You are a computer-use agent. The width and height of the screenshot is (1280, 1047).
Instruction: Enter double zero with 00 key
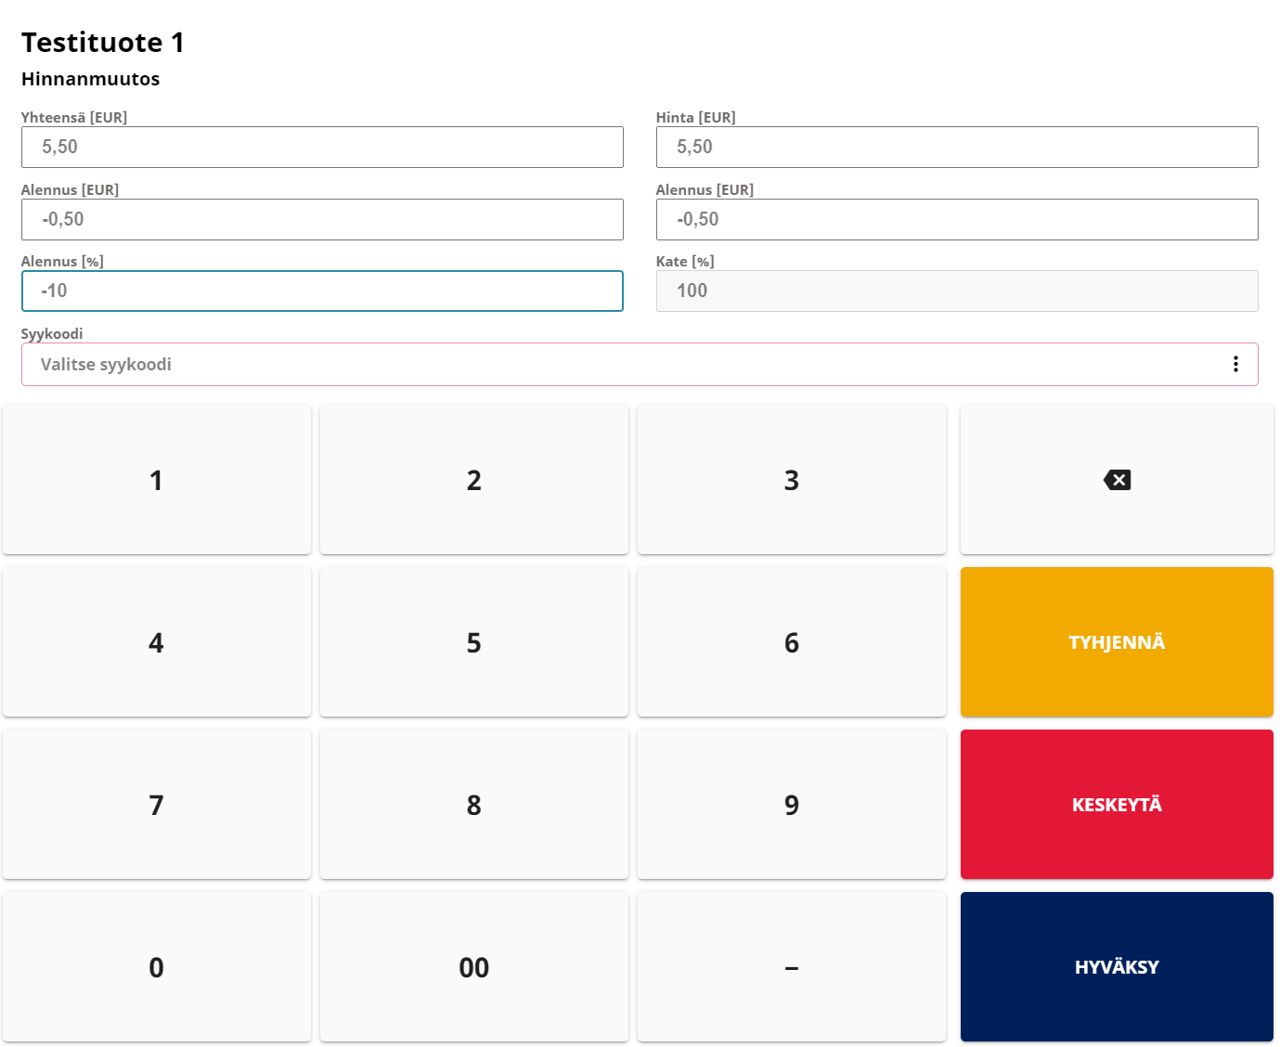(474, 966)
